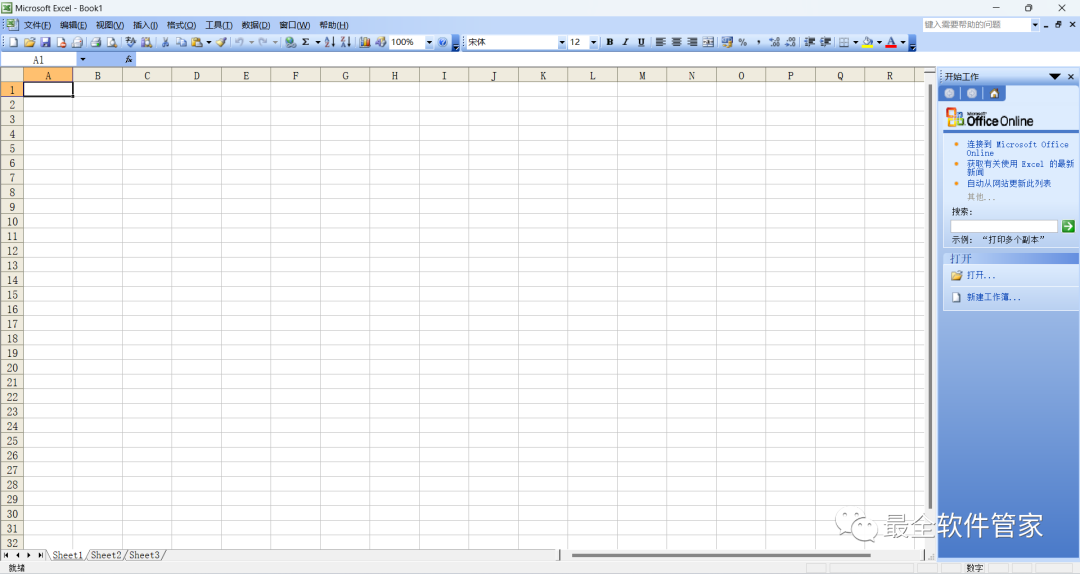Screen dimensions: 1080x574
Task: Increase decimal places
Action: (x=775, y=42)
